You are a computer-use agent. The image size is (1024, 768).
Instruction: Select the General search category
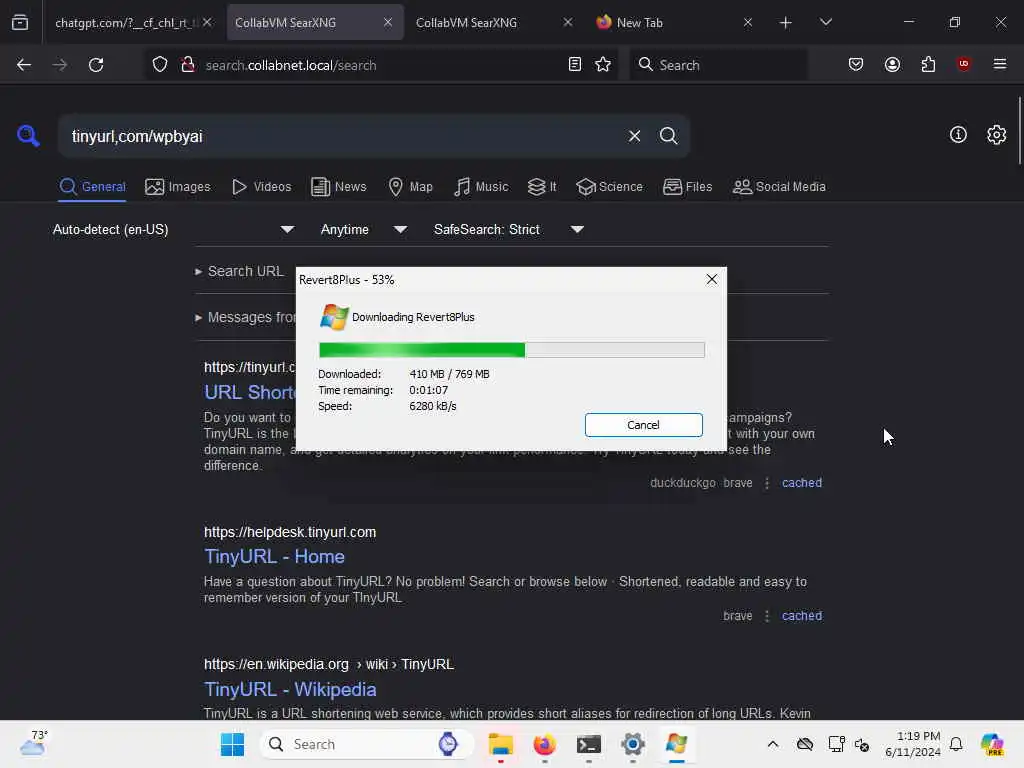pyautogui.click(x=92, y=187)
